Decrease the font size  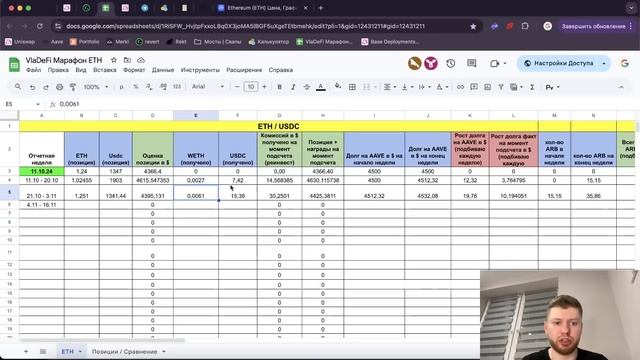coord(237,87)
